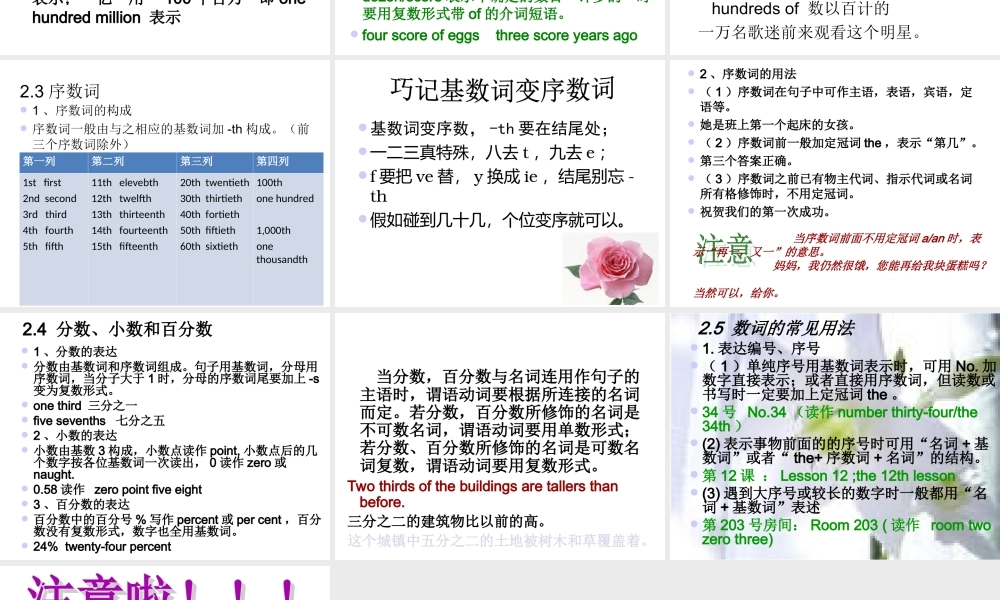
Task: Click the bullet '1. 表达编号、序号'
Action: (x=761, y=348)
